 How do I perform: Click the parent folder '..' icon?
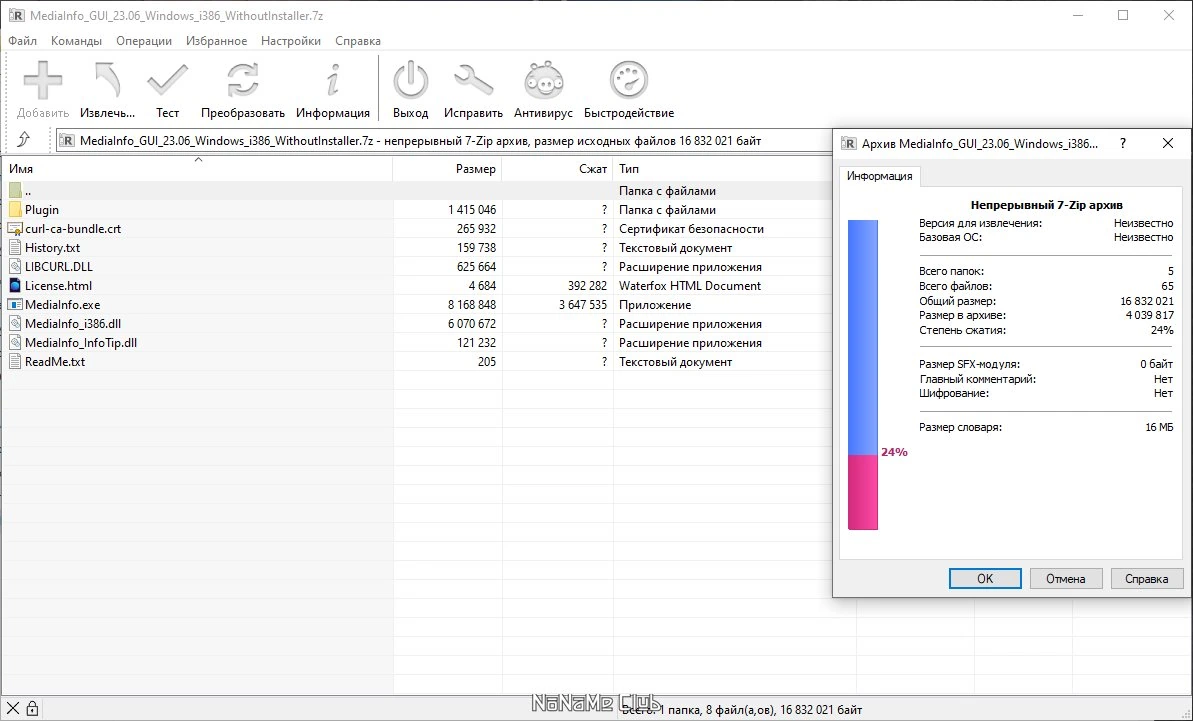click(15, 190)
